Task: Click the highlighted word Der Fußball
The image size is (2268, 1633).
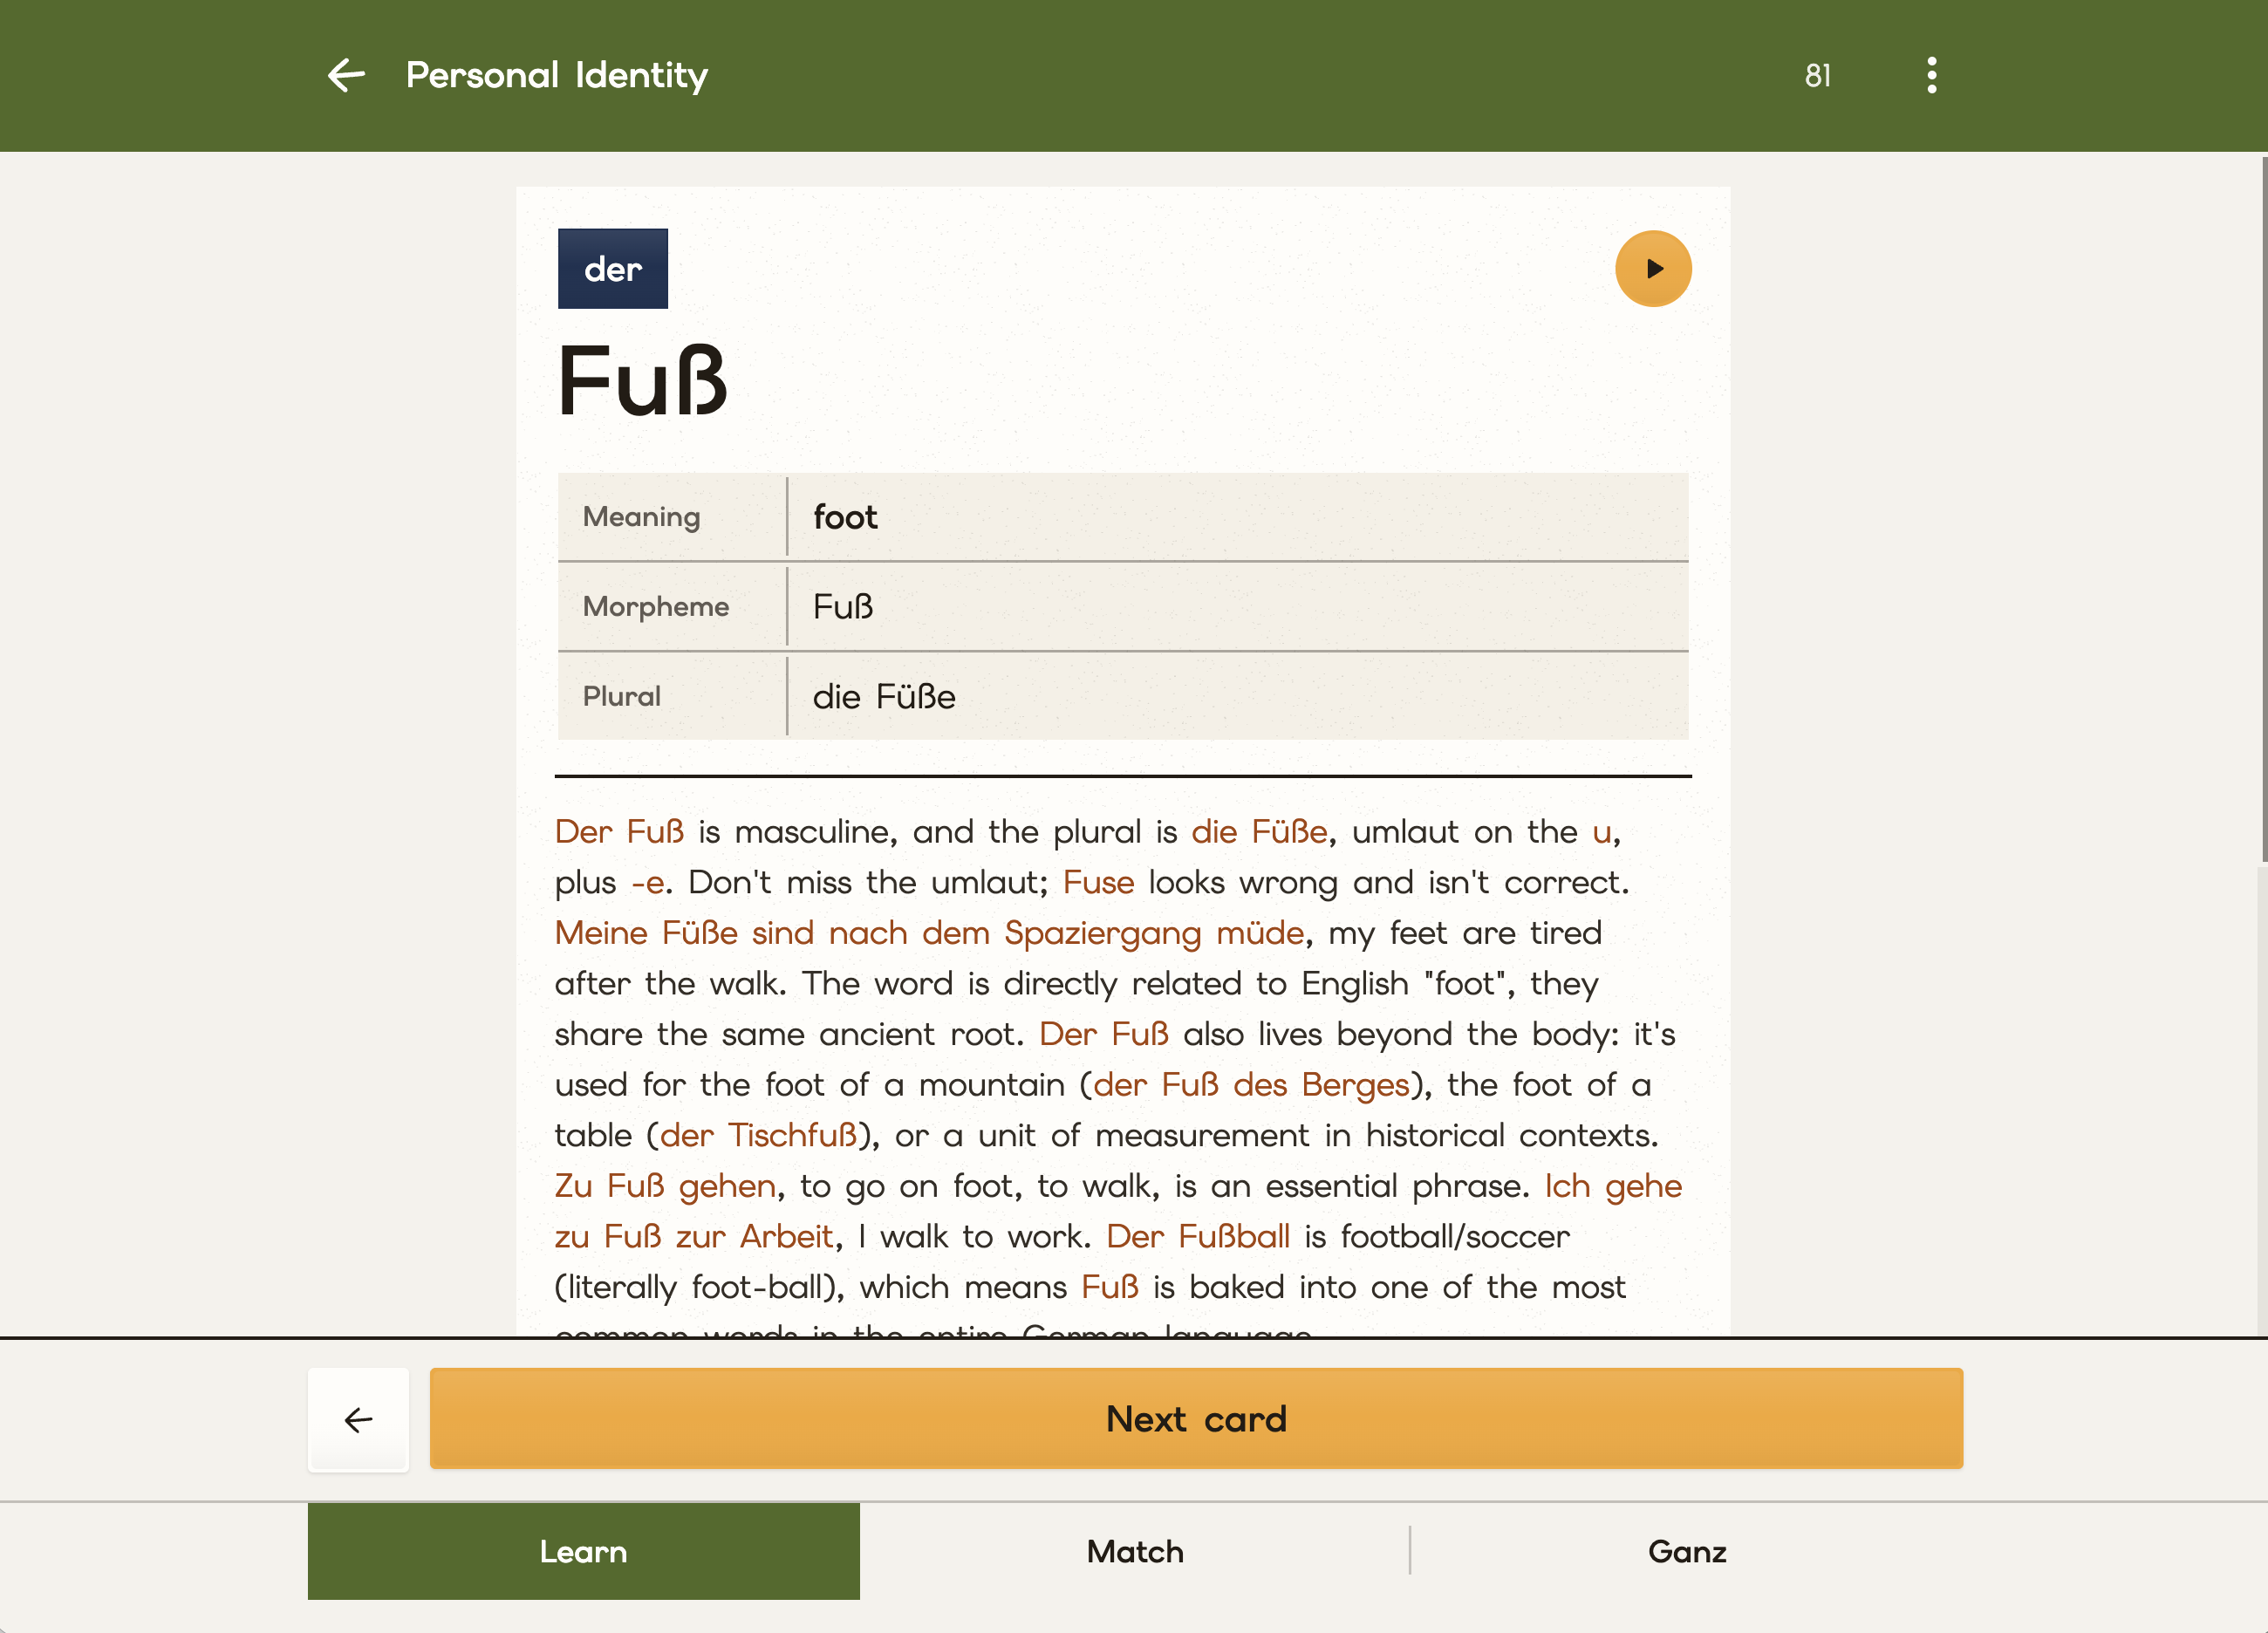Action: (x=1198, y=1237)
